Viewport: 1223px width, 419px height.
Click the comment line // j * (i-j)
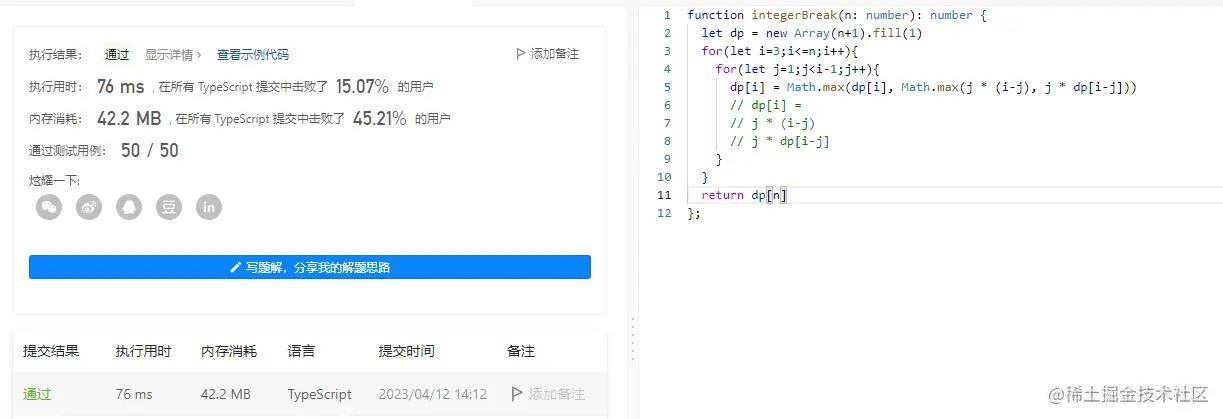[773, 123]
